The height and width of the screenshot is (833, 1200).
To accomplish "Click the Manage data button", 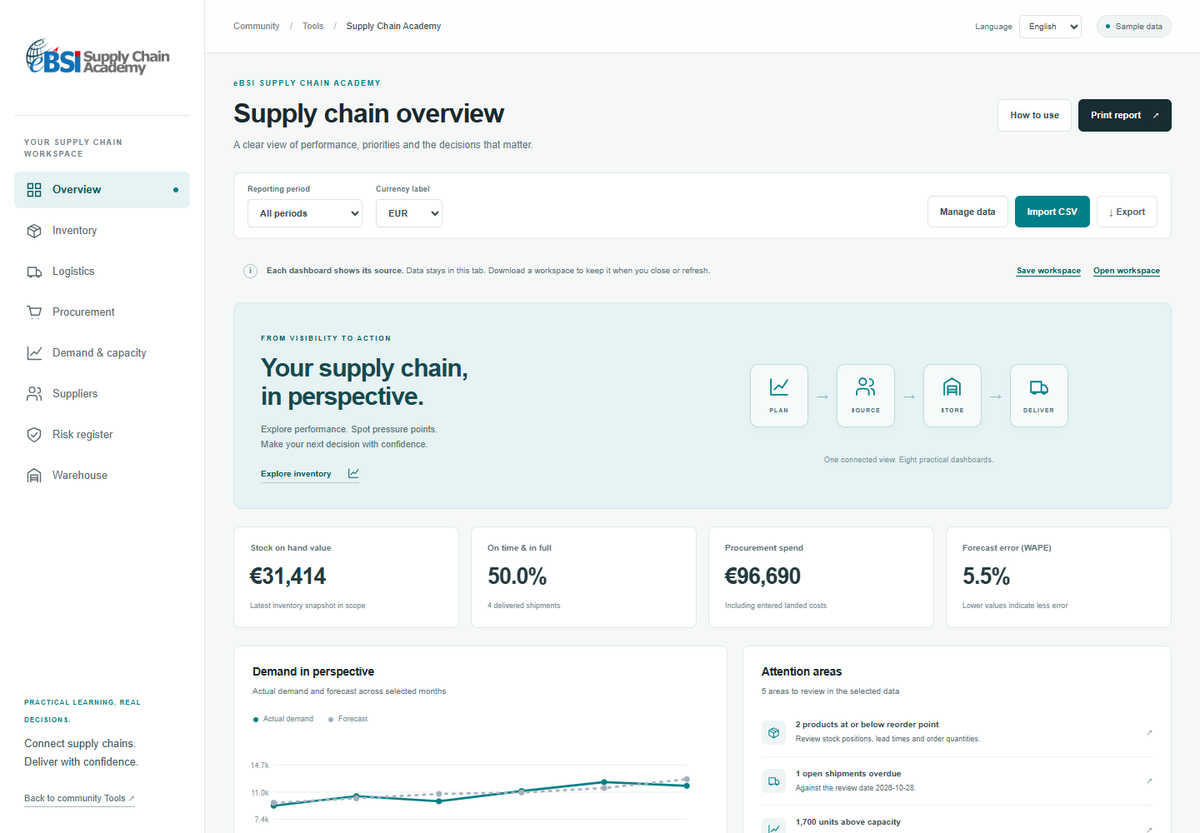I will pos(968,212).
